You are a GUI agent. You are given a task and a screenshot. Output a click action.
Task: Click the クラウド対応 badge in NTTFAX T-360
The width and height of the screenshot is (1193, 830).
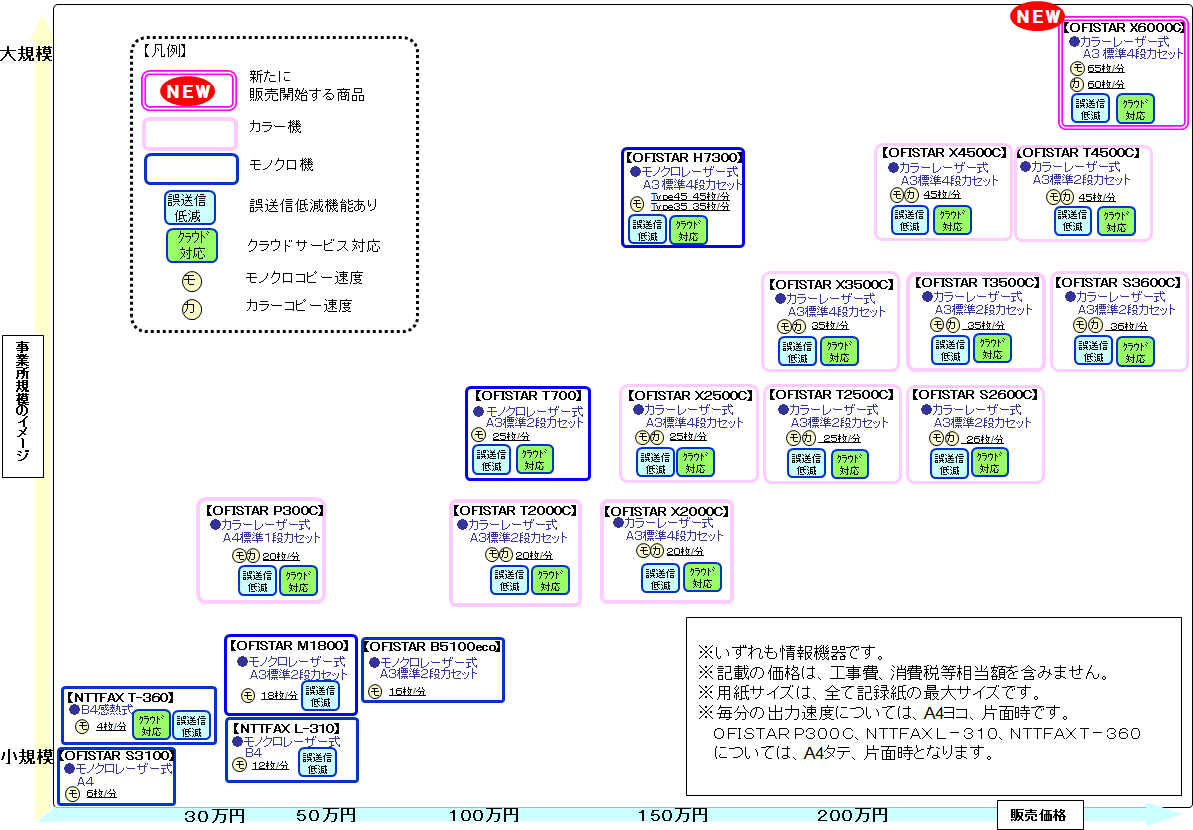click(151, 726)
